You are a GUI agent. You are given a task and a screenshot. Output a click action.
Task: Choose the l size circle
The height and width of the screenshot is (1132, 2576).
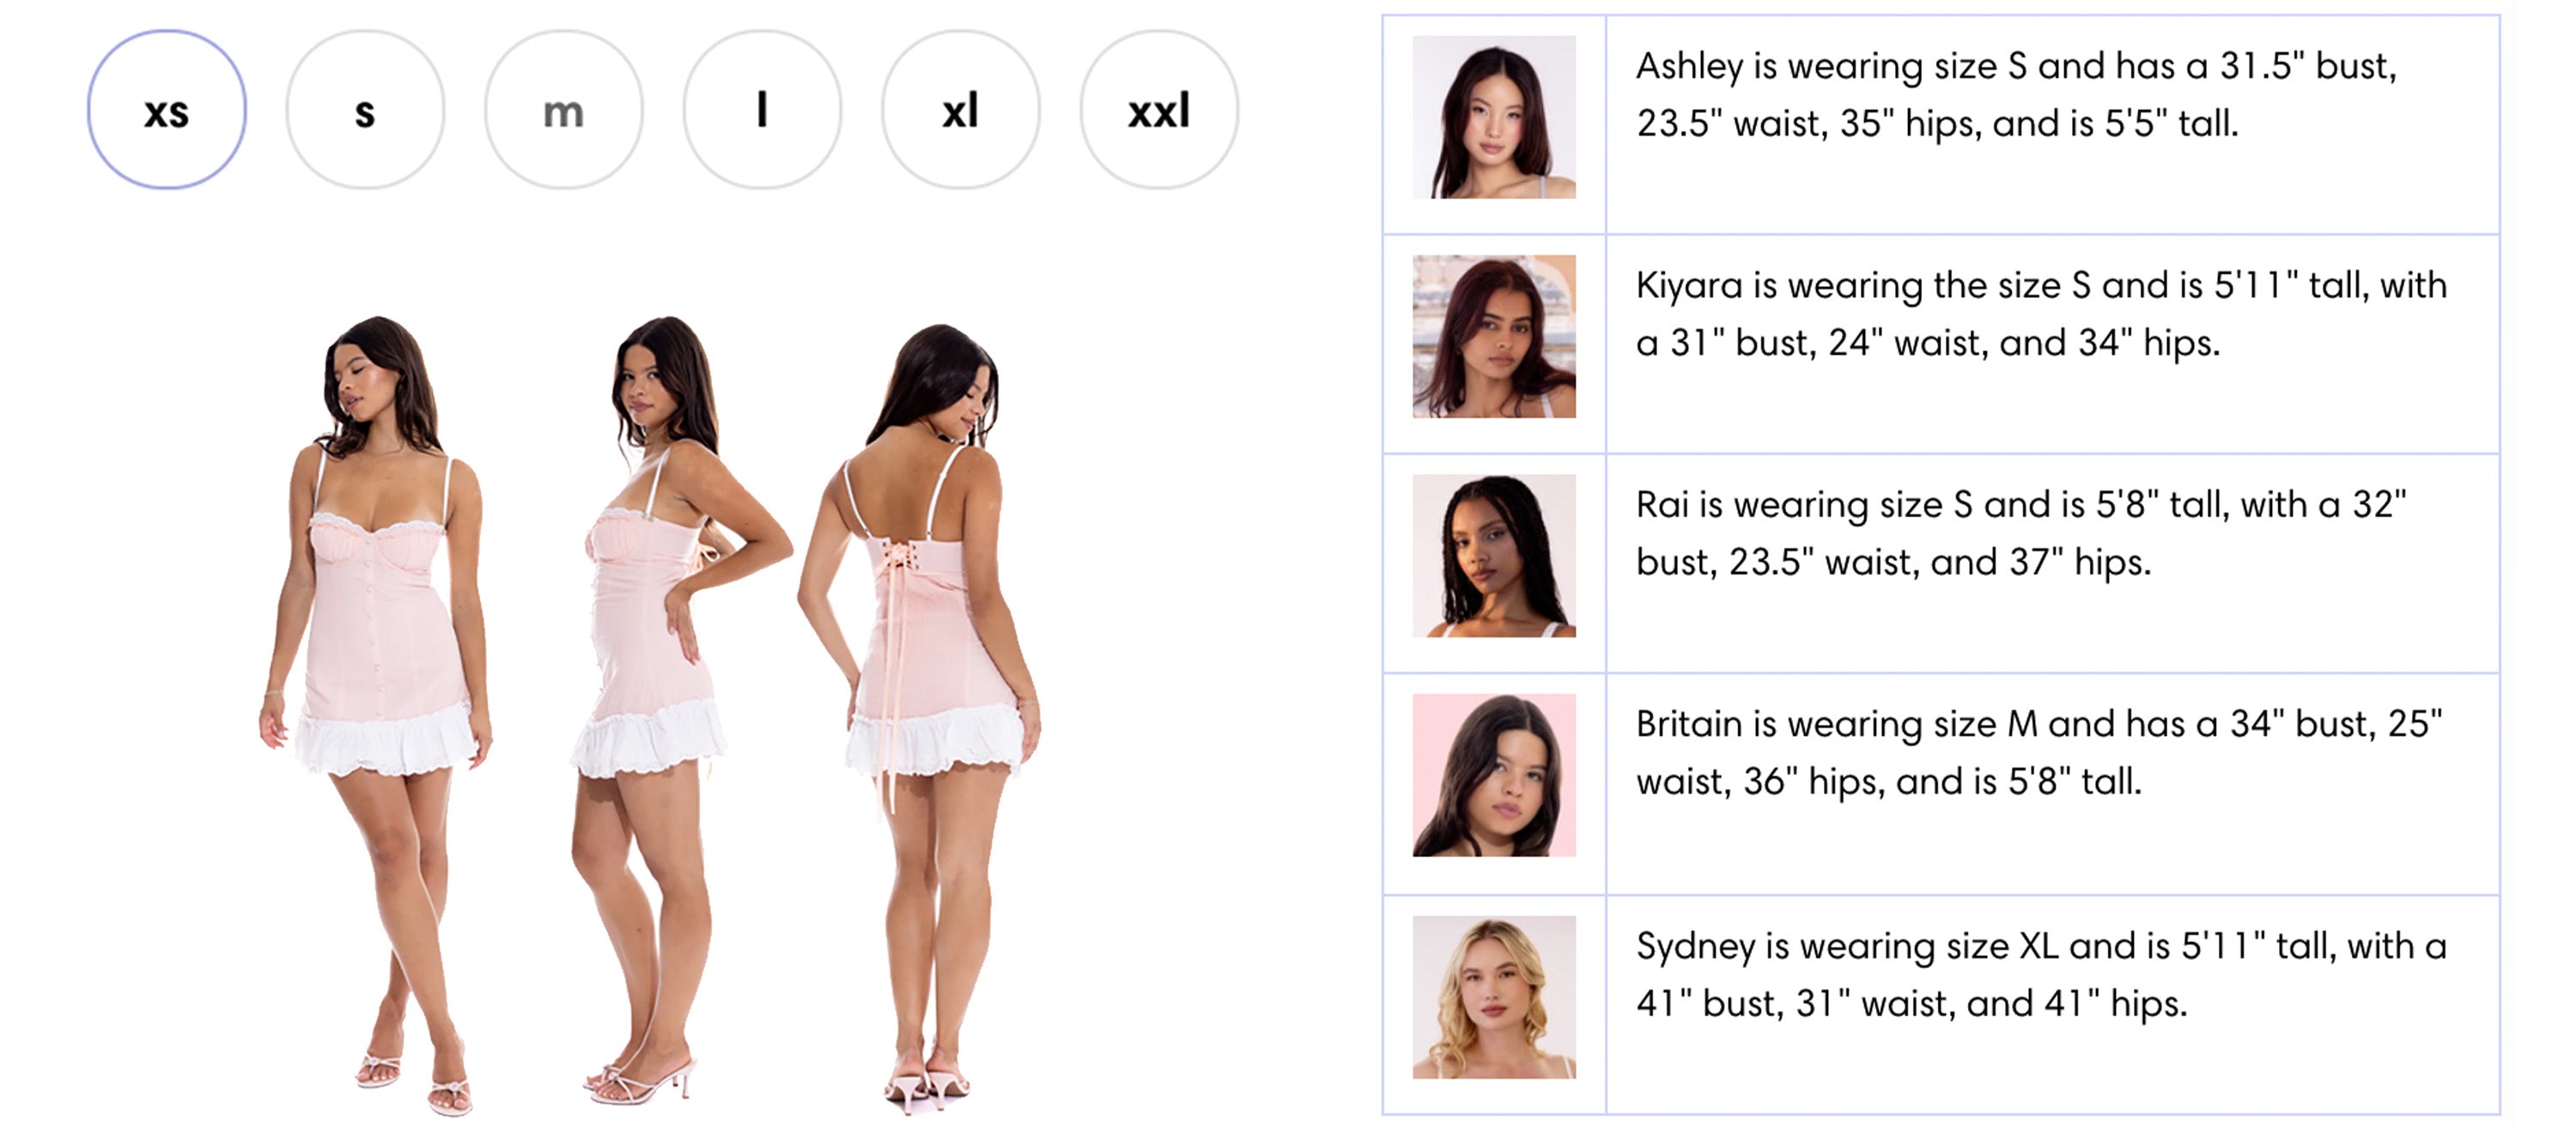[x=762, y=110]
